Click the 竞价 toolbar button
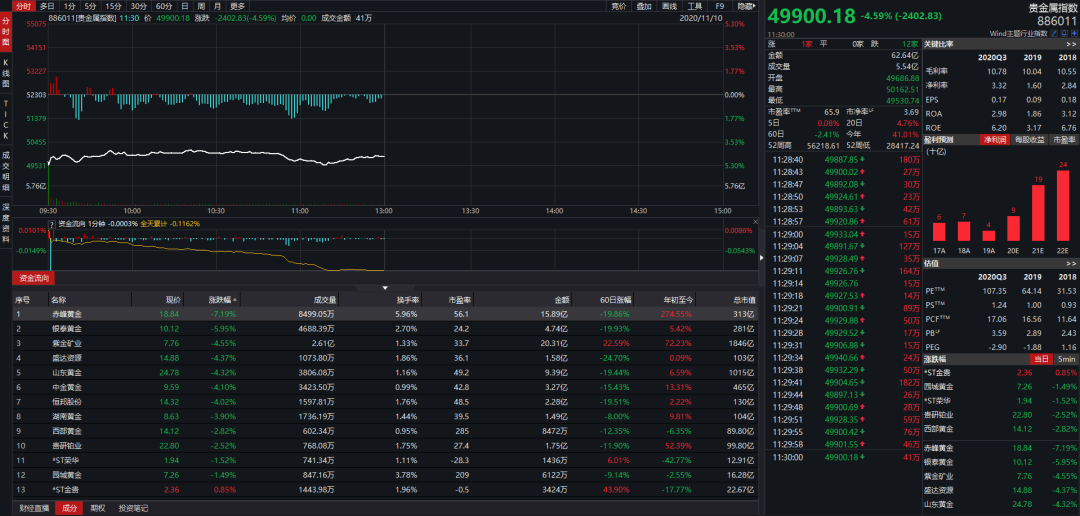Screen dimensions: 1080x516 click(x=619, y=6)
